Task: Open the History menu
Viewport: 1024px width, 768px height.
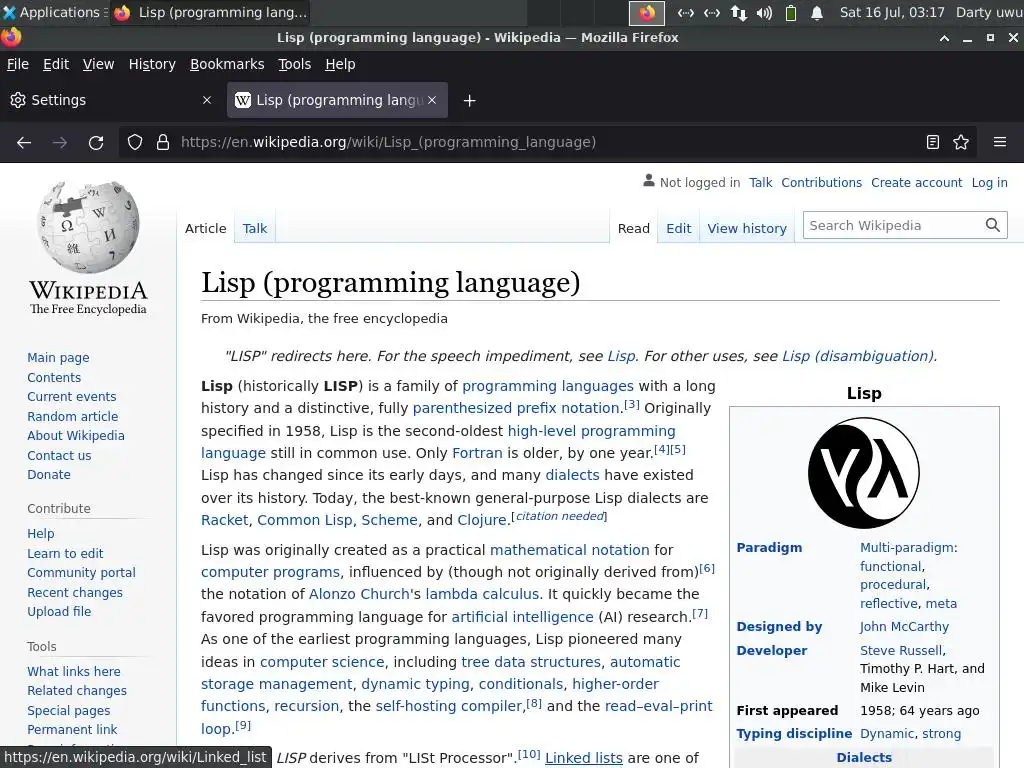Action: [152, 64]
